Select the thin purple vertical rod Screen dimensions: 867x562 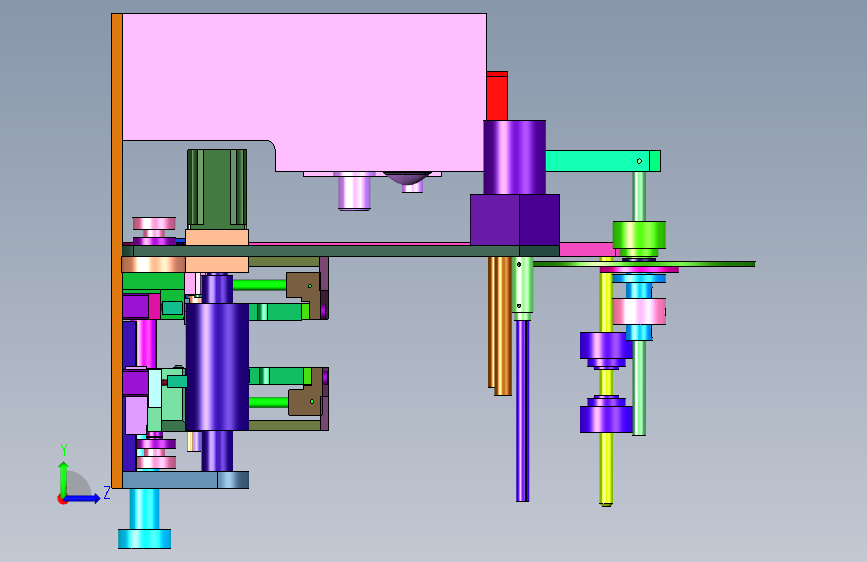click(523, 411)
